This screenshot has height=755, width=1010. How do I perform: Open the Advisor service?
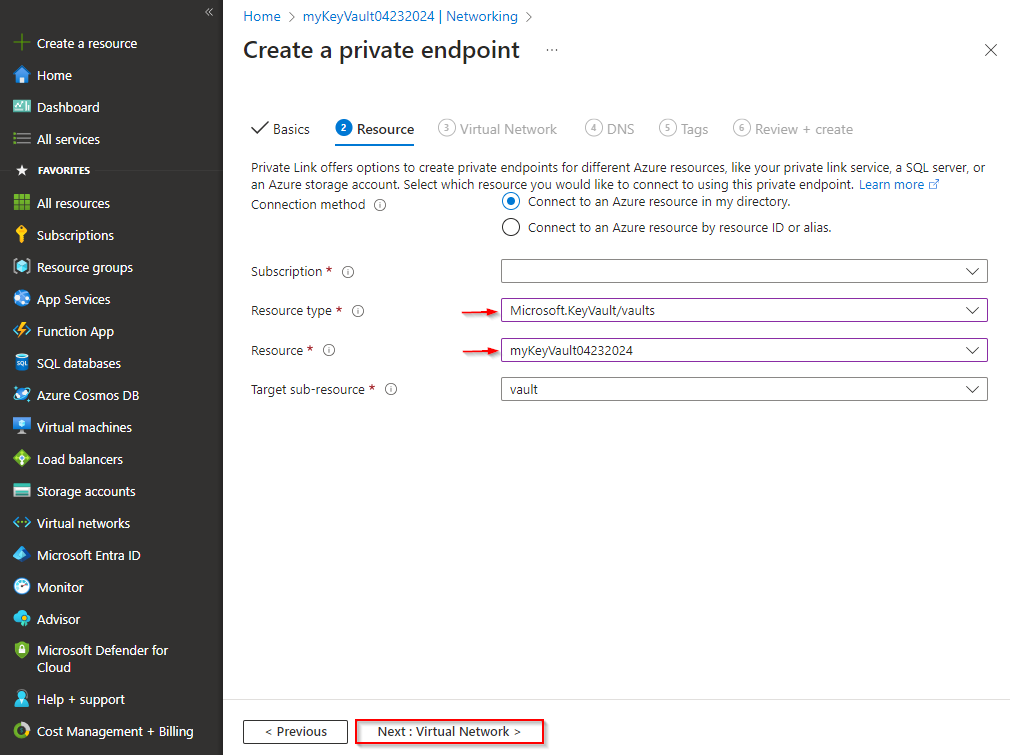(x=63, y=618)
